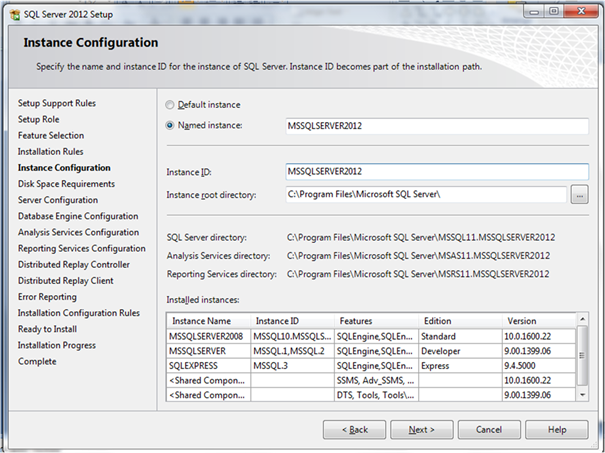605x453 pixels.
Task: Click Installation Configuration Rules step
Action: click(x=79, y=313)
